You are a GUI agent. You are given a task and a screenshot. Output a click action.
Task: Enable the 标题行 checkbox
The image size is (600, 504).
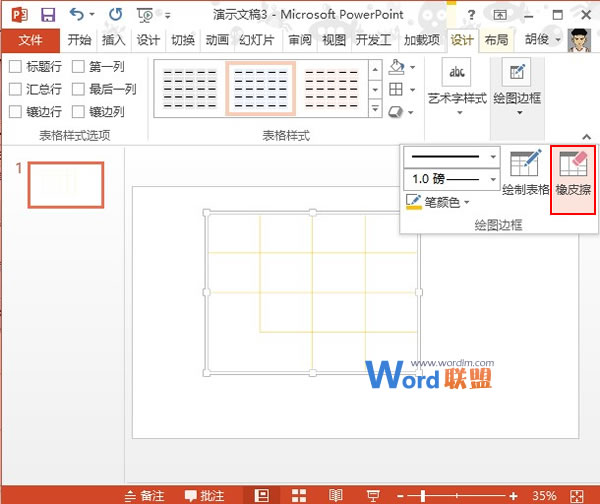pyautogui.click(x=15, y=67)
